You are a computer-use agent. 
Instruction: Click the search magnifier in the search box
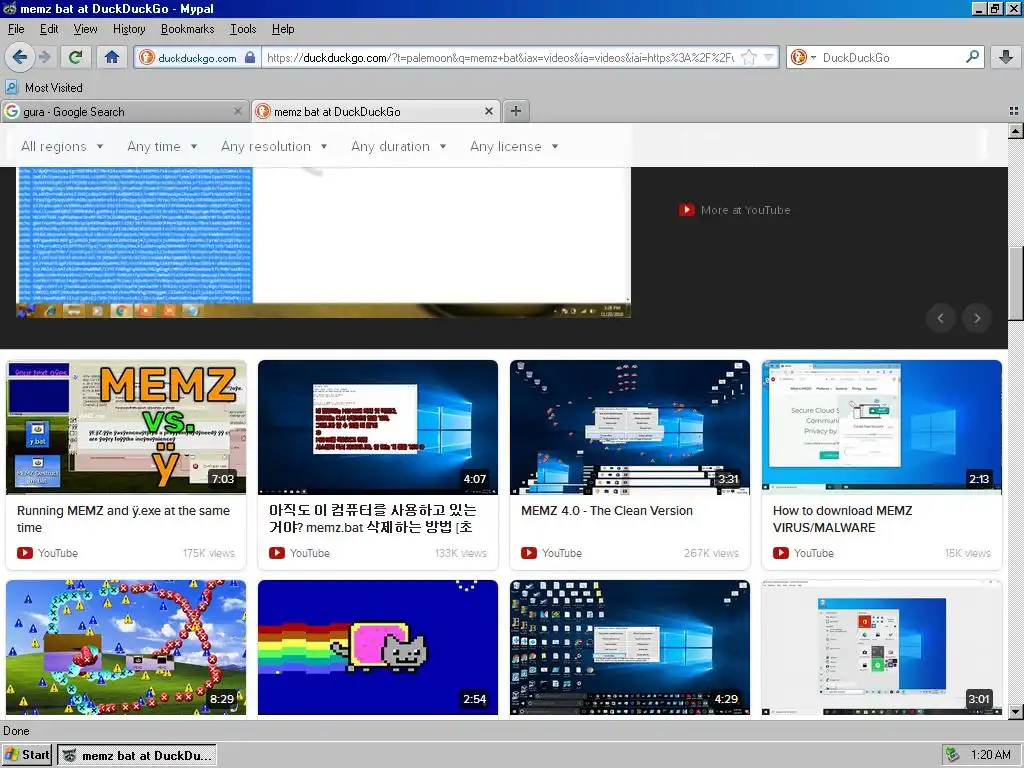[x=972, y=57]
